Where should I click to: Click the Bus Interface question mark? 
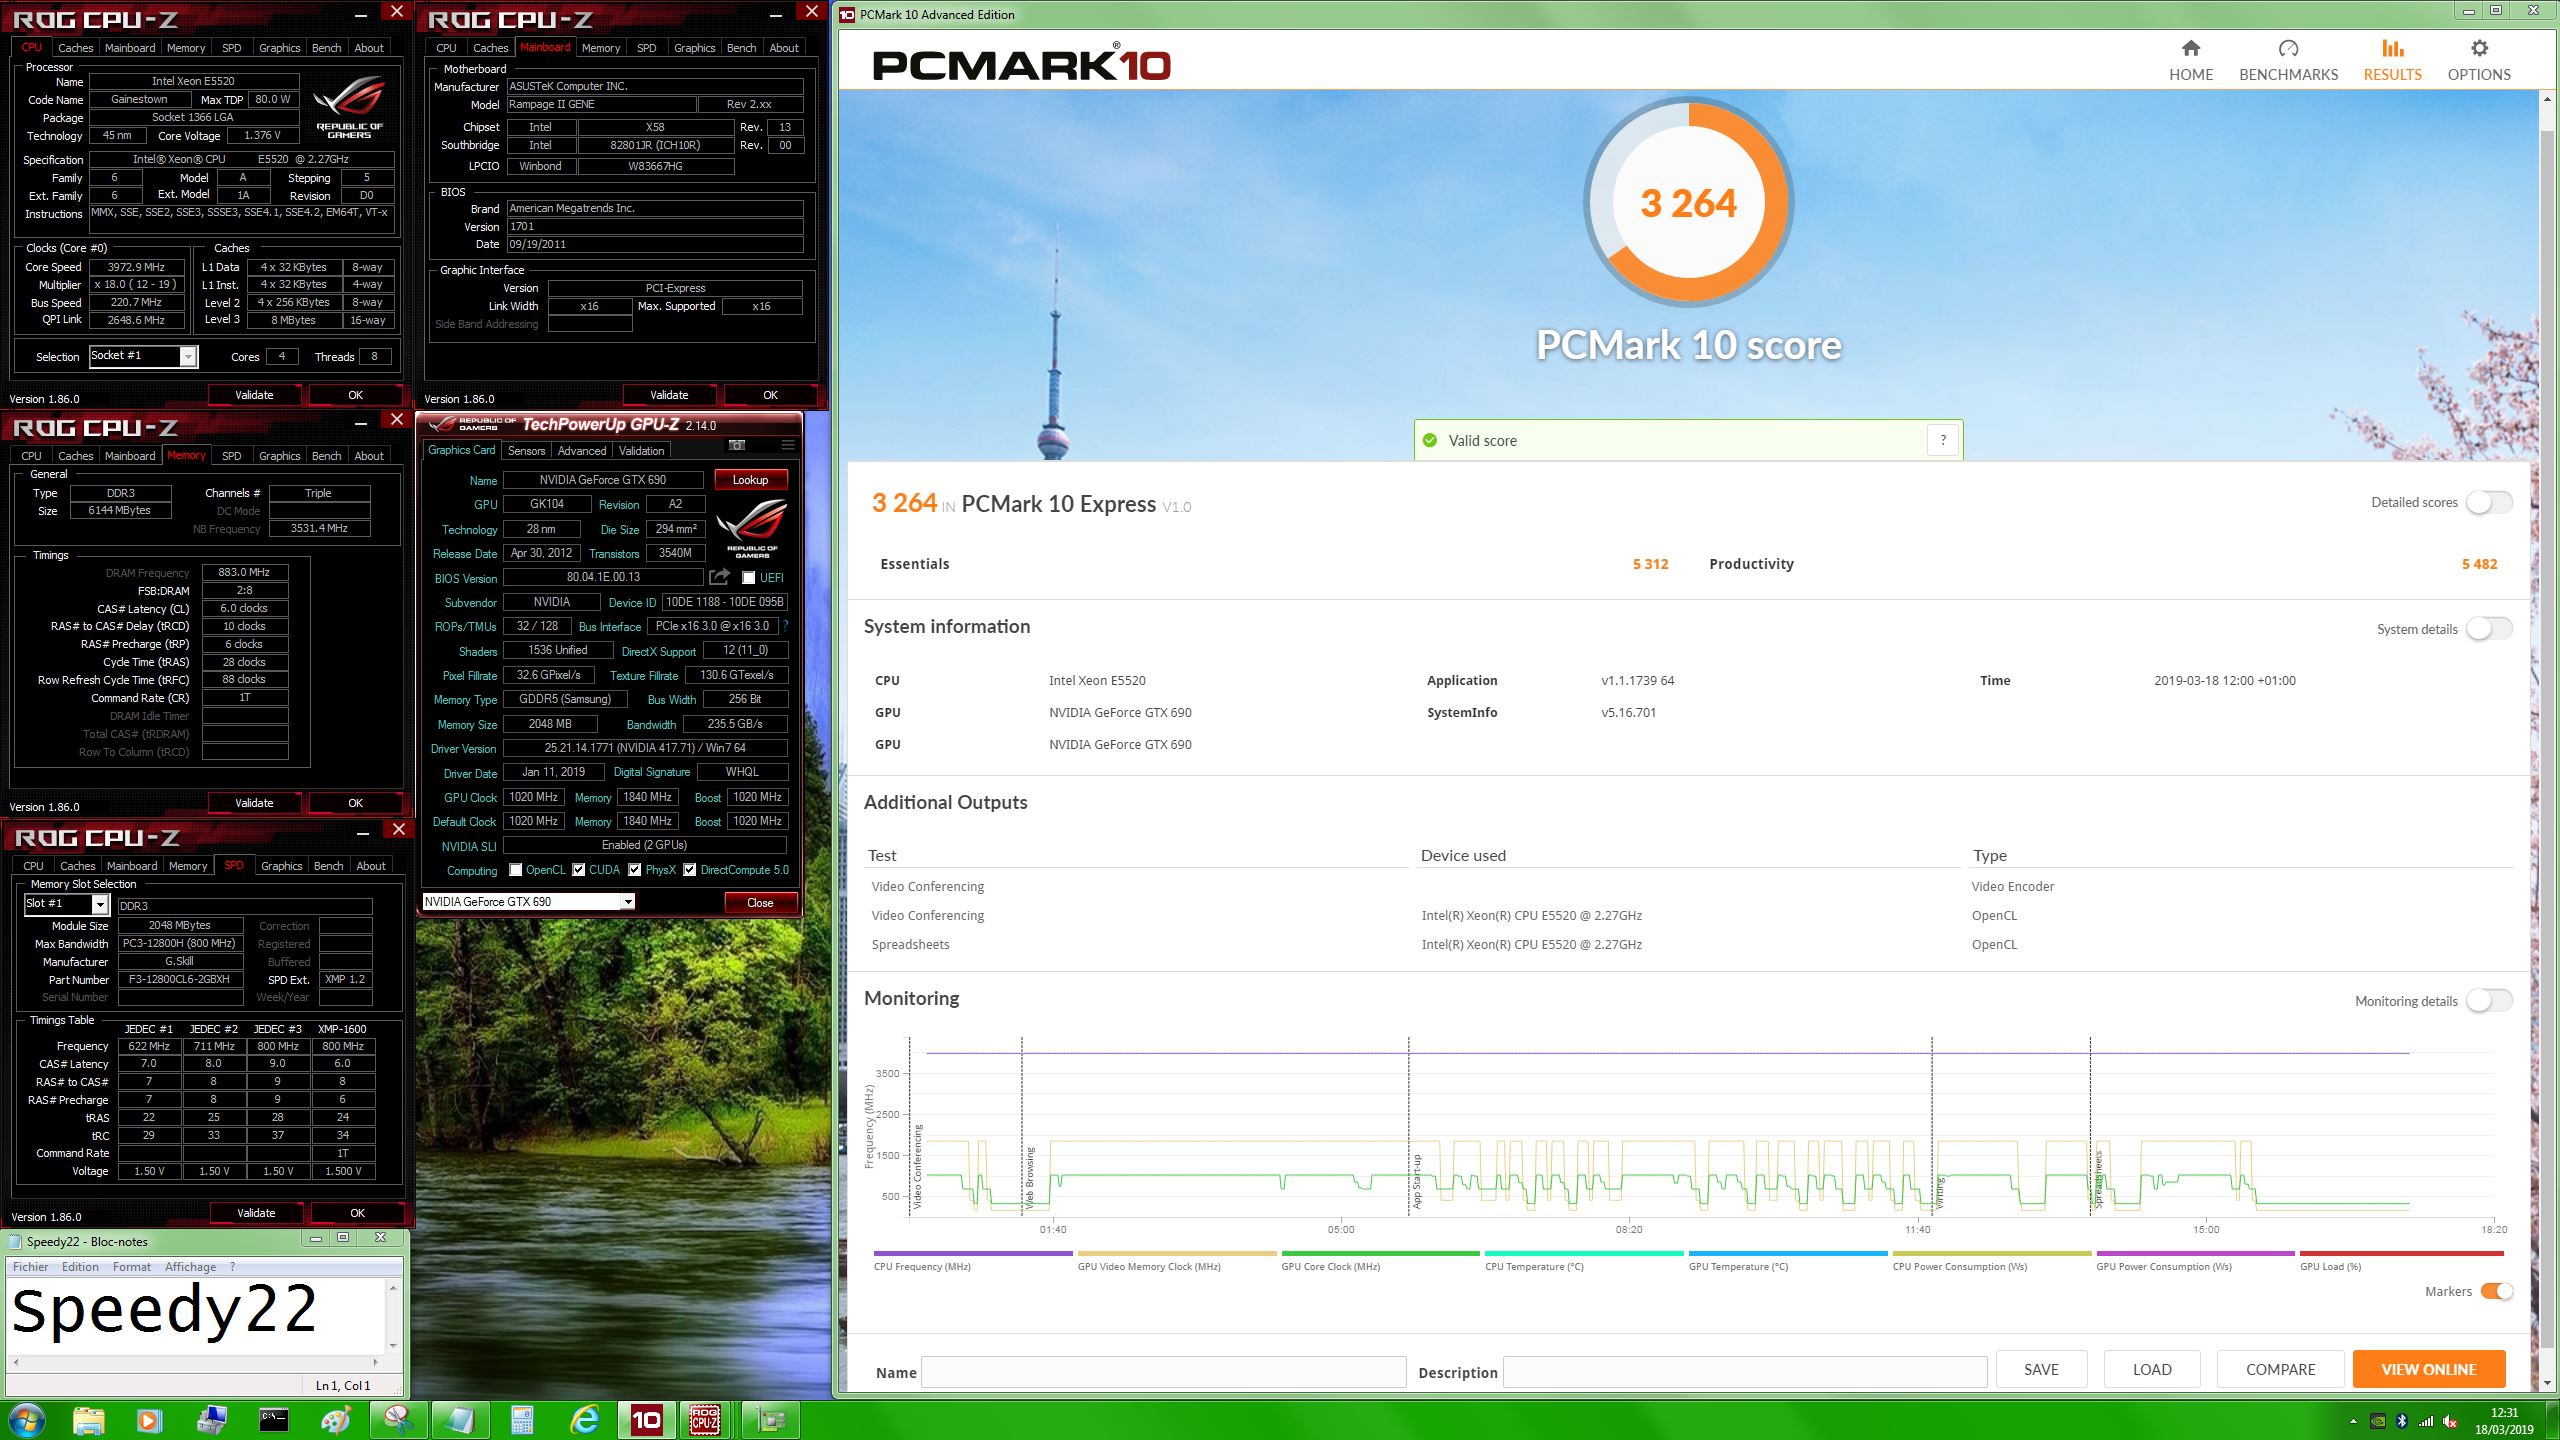click(x=785, y=626)
